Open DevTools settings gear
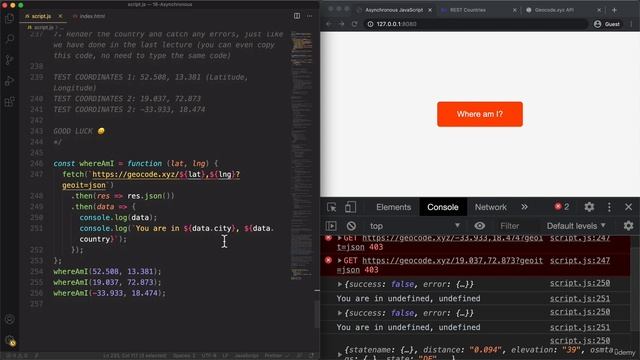The width and height of the screenshot is (640, 360). pyautogui.click(x=589, y=207)
